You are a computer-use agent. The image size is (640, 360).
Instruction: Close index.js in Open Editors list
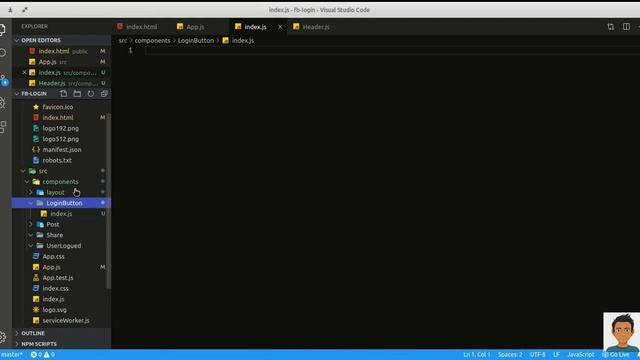[24, 72]
